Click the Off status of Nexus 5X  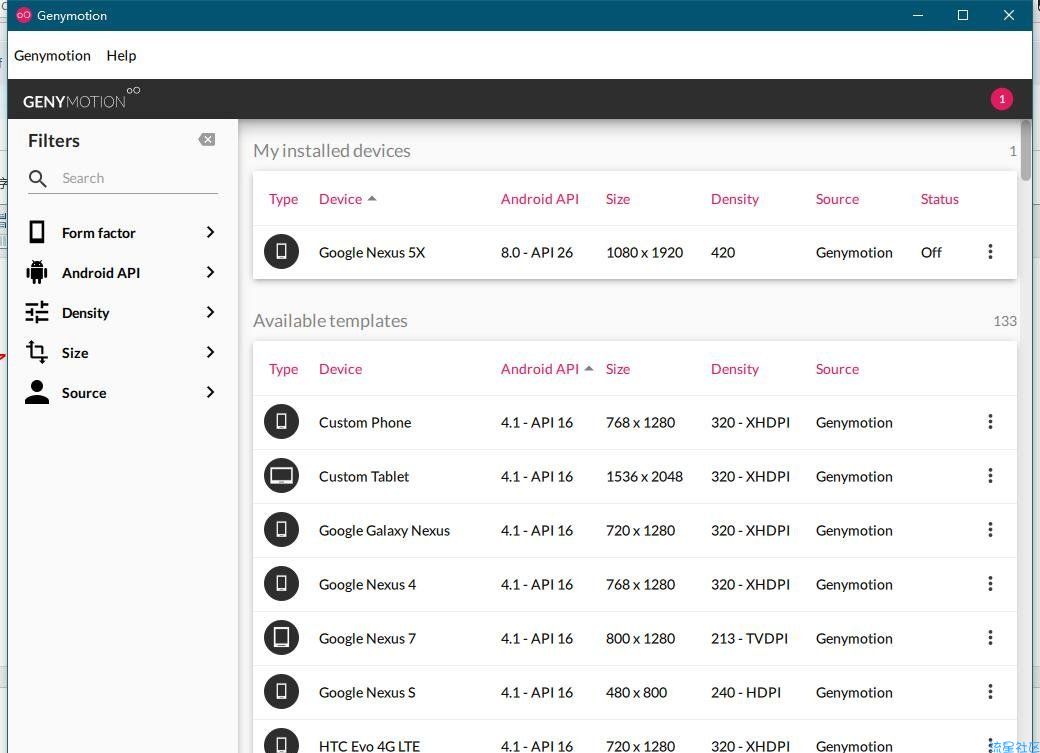pos(931,252)
